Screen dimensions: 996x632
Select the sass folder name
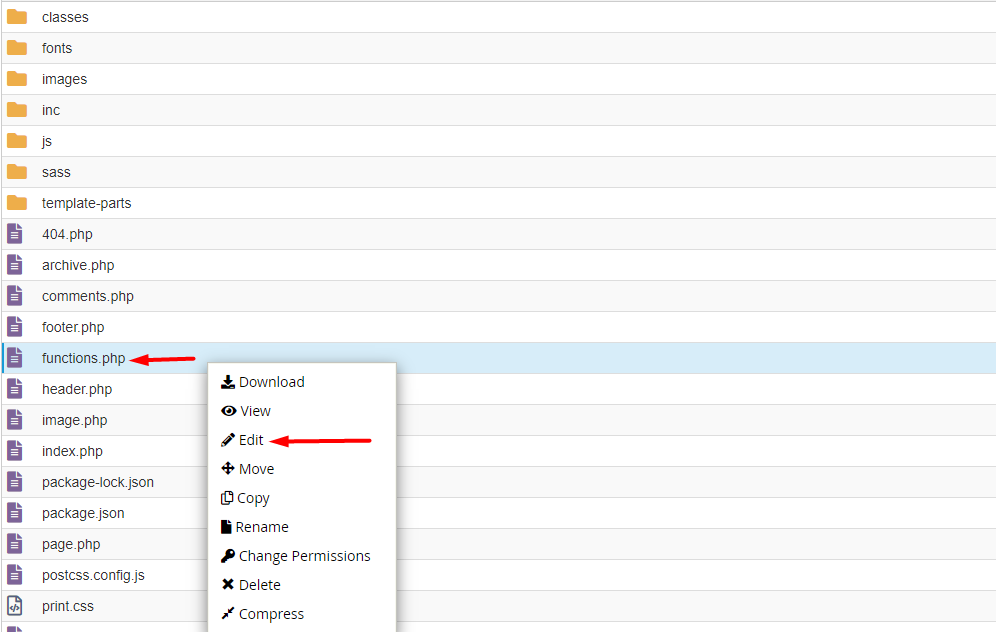pyautogui.click(x=57, y=172)
